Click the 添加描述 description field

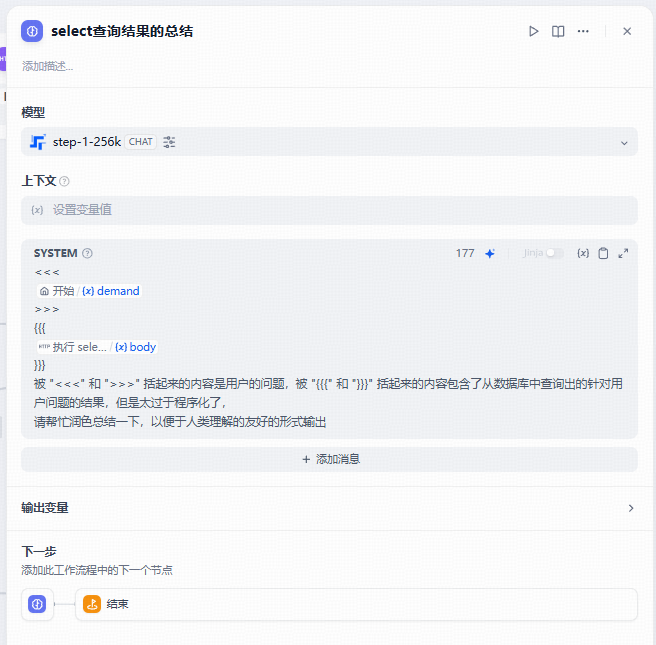[47, 66]
